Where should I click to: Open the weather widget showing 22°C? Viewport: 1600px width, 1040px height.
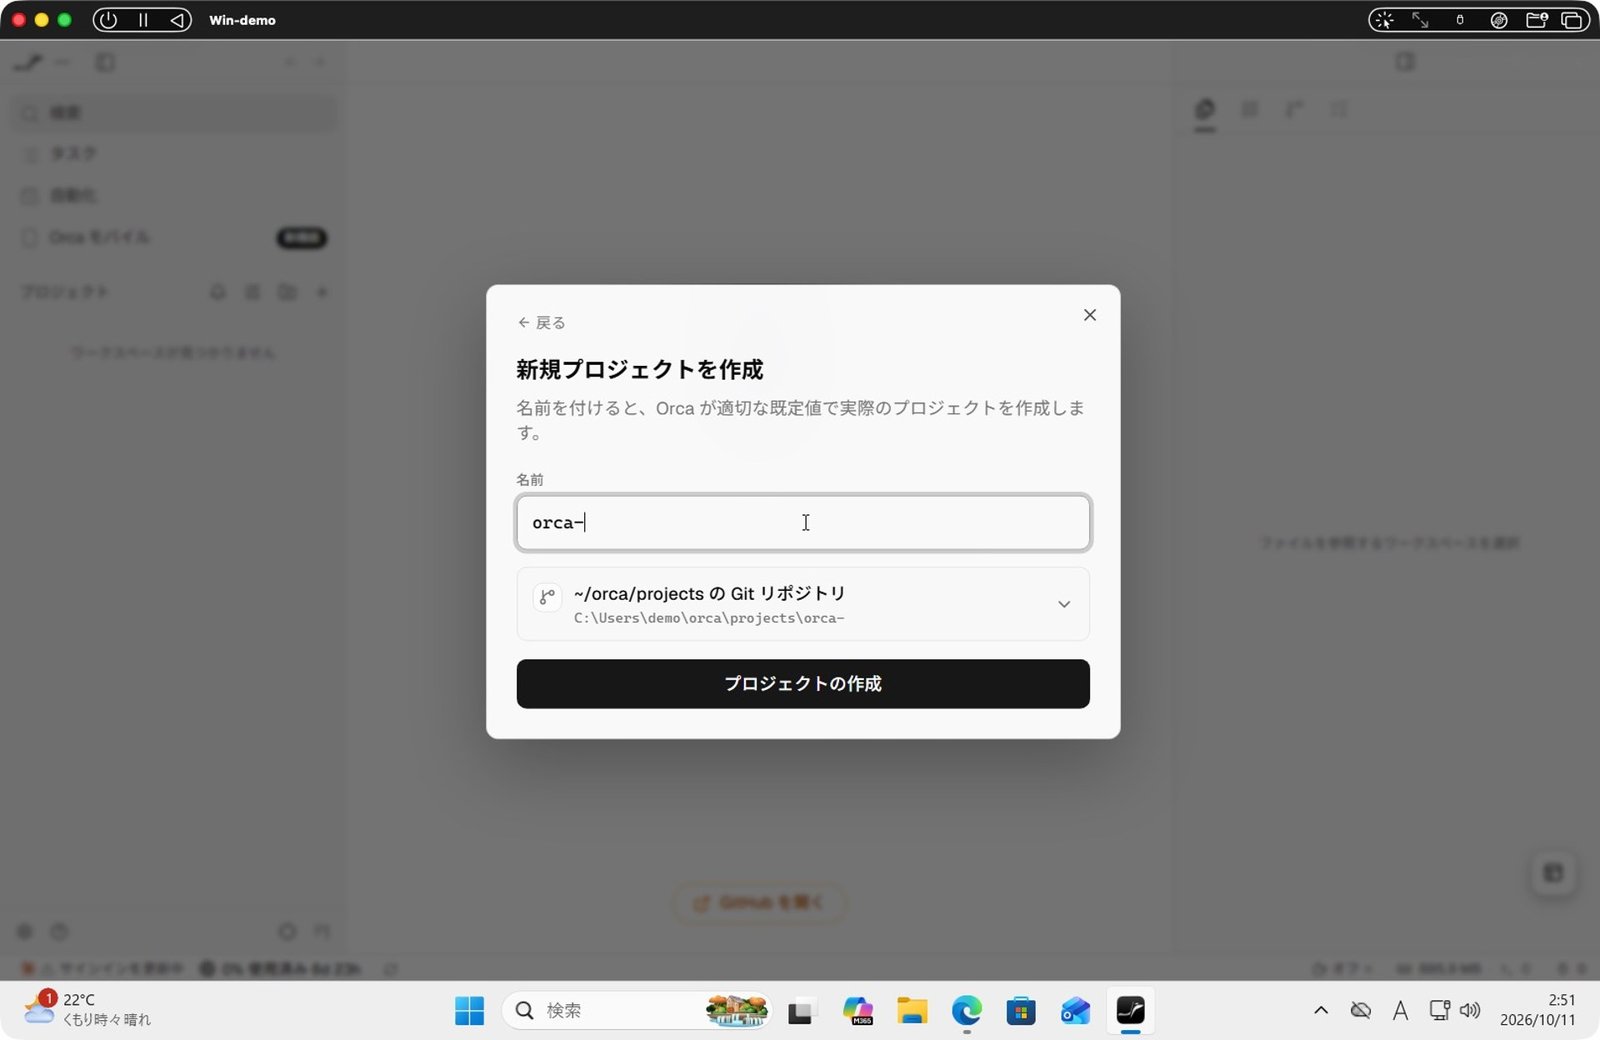click(87, 1010)
